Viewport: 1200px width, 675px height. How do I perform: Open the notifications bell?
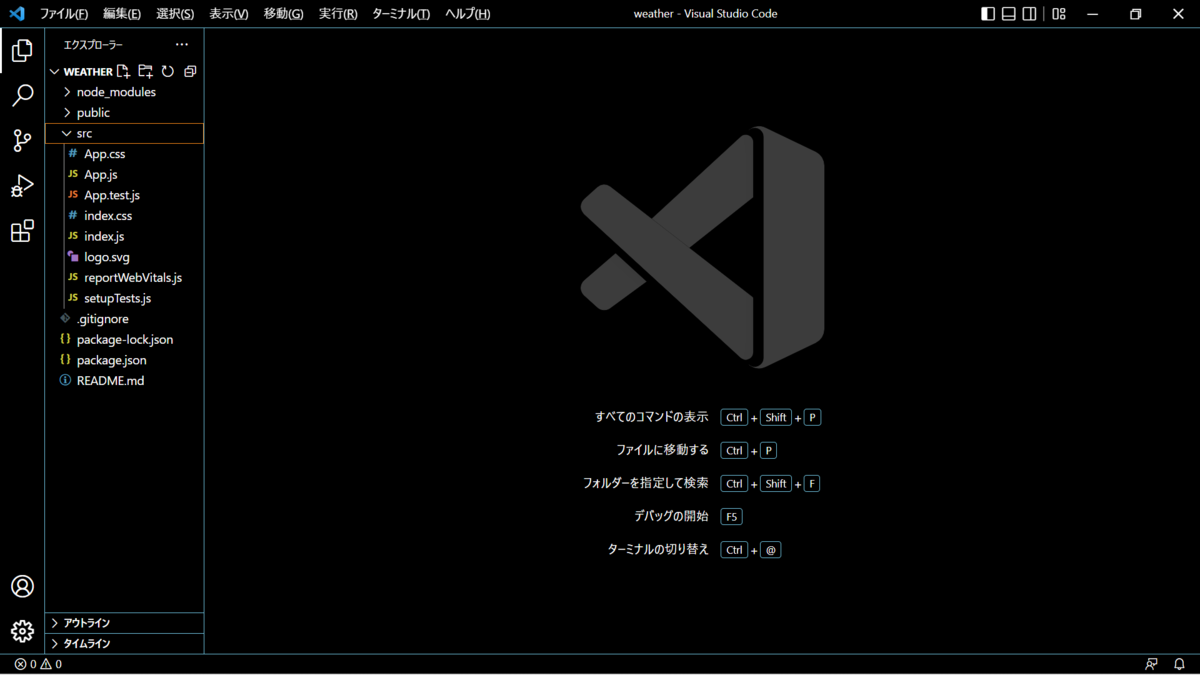pos(1180,664)
